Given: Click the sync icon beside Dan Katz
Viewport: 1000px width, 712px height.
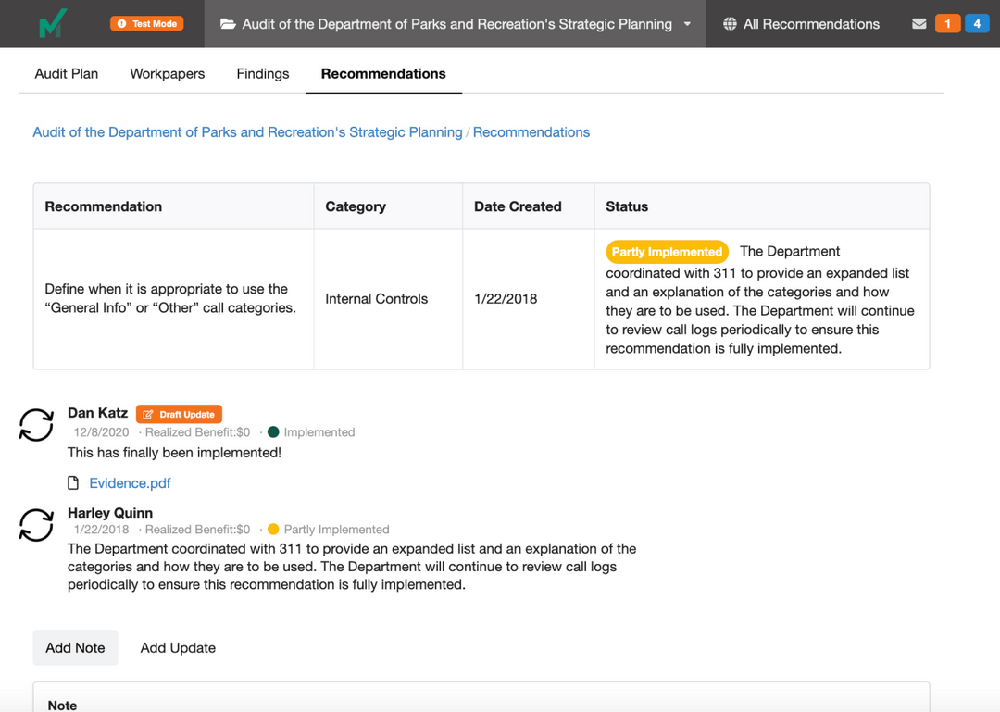Looking at the screenshot, I should pyautogui.click(x=37, y=424).
